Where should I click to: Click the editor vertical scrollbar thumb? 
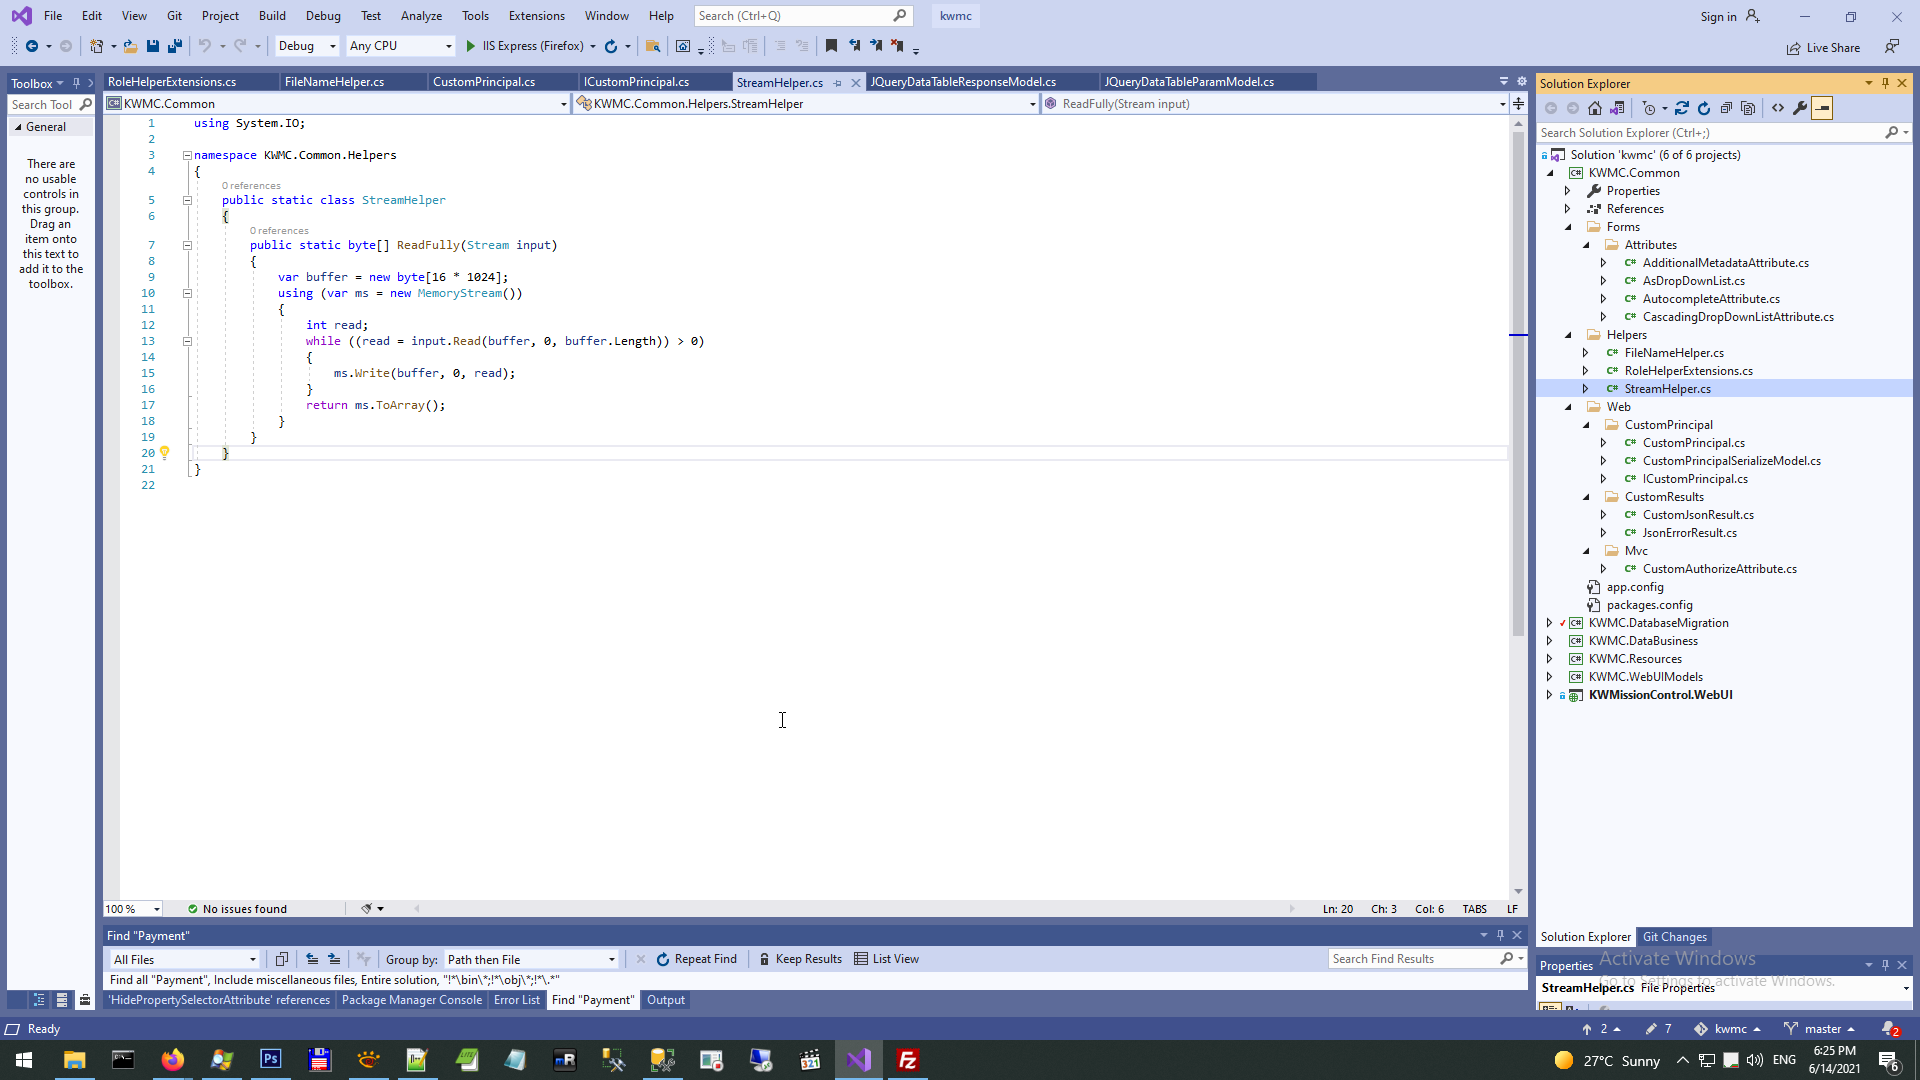coord(1518,380)
